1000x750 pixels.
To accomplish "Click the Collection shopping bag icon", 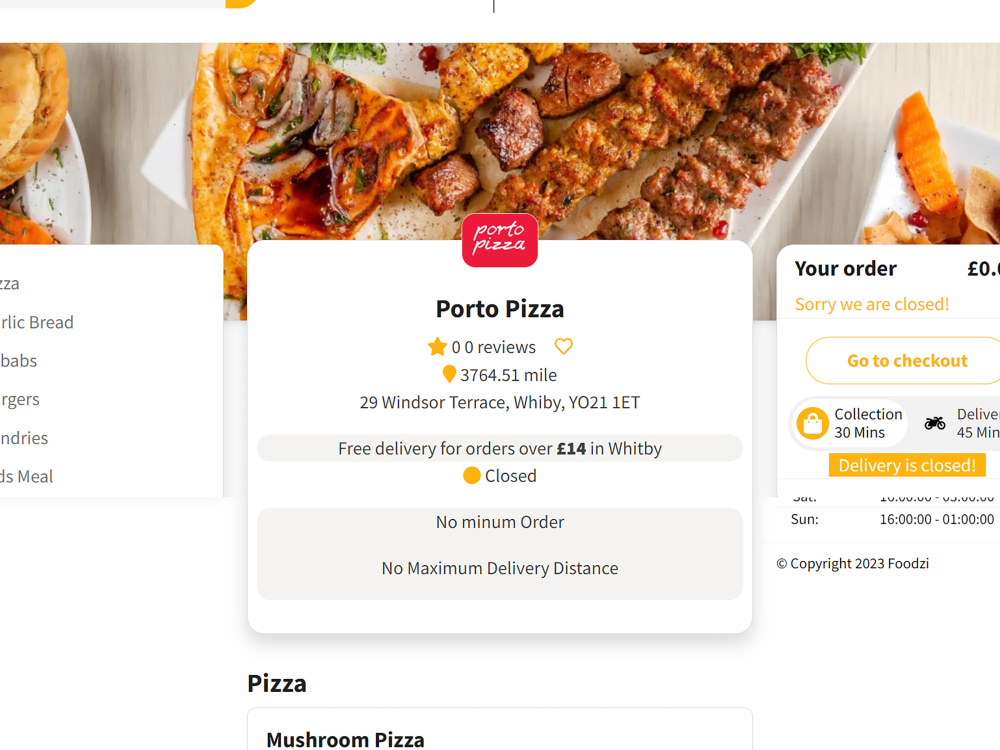I will (812, 423).
